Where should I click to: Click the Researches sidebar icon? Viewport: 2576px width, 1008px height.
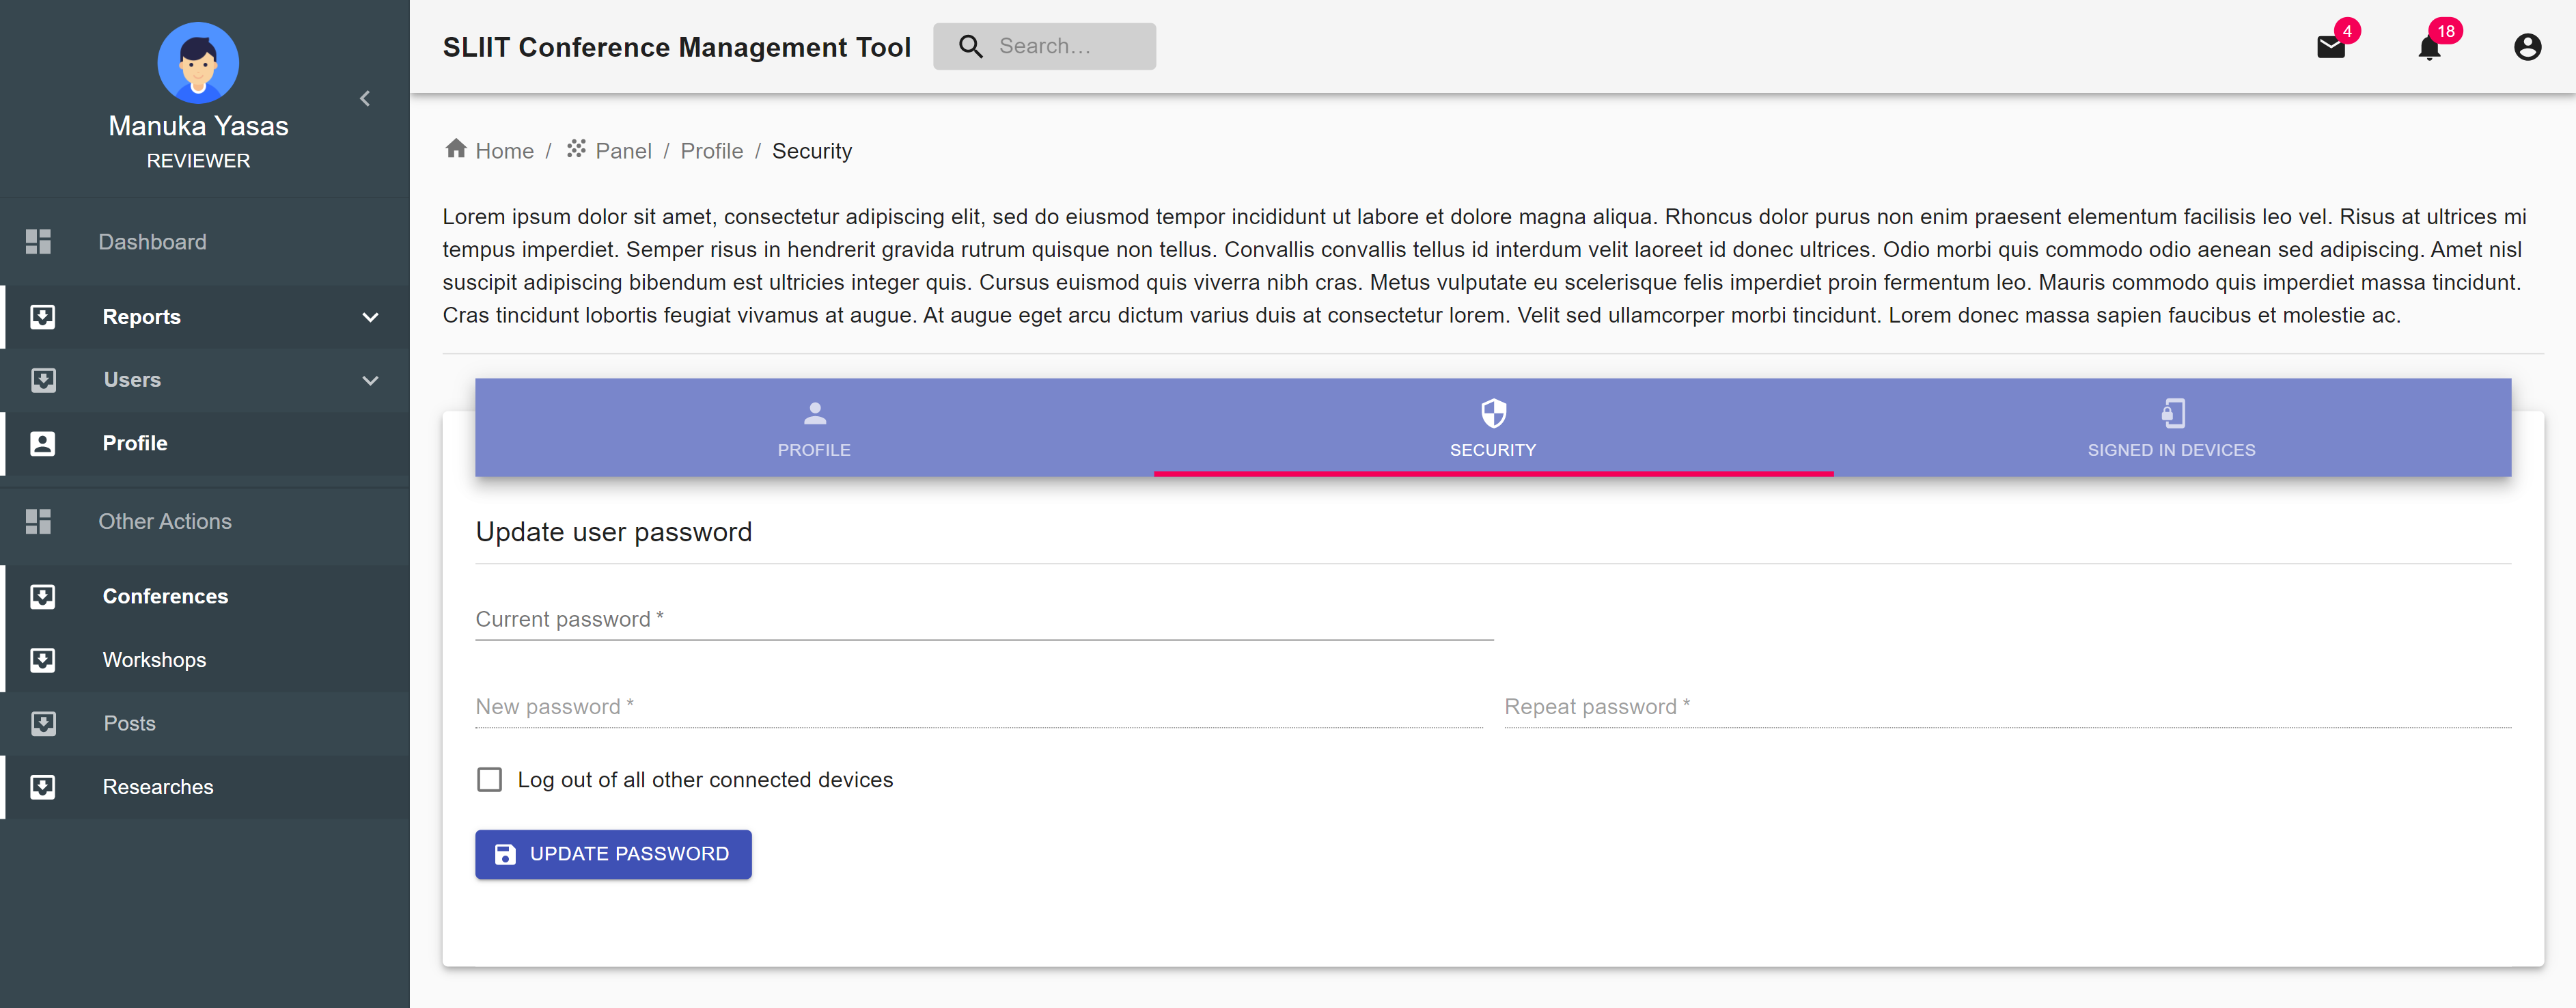[x=43, y=787]
